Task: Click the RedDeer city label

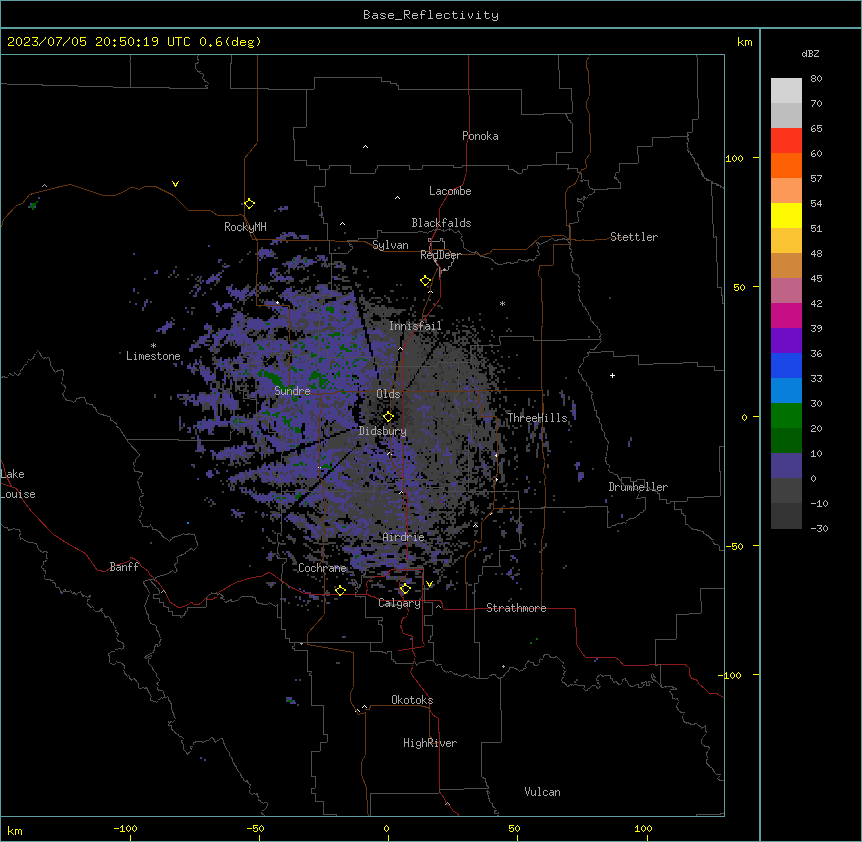Action: tap(440, 255)
